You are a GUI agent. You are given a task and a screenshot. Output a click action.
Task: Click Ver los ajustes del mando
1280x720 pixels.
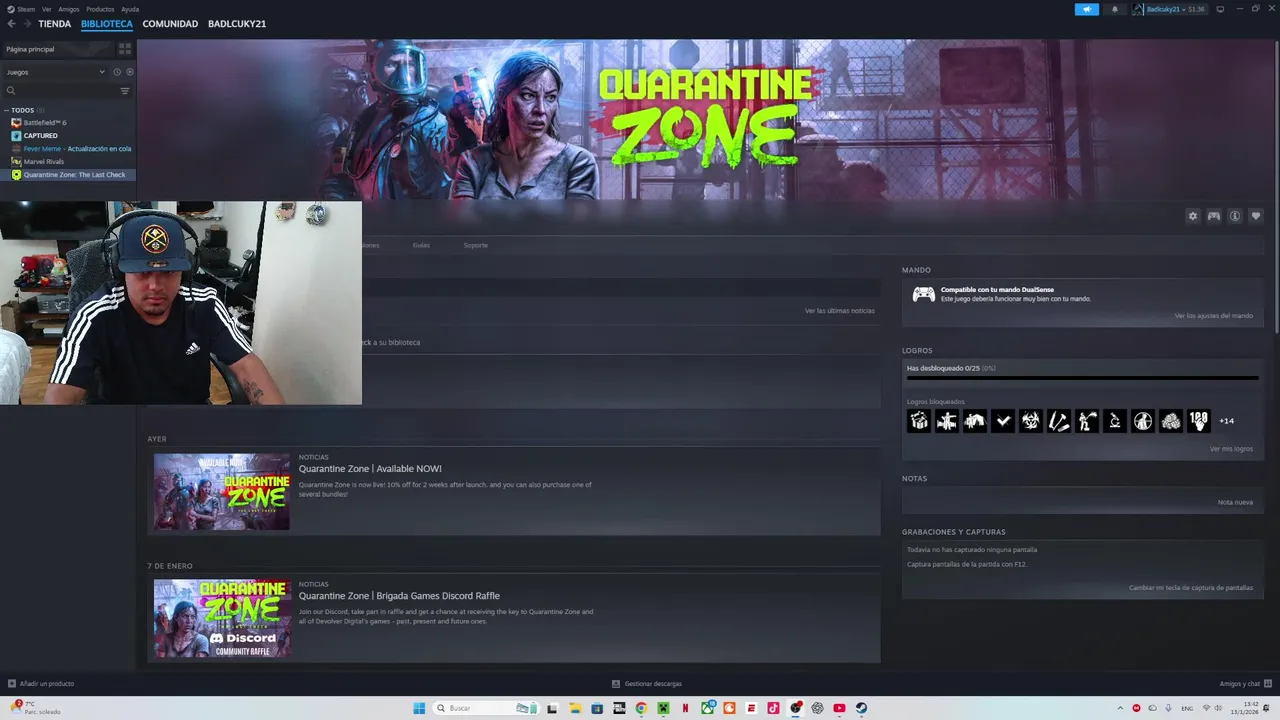(1214, 316)
